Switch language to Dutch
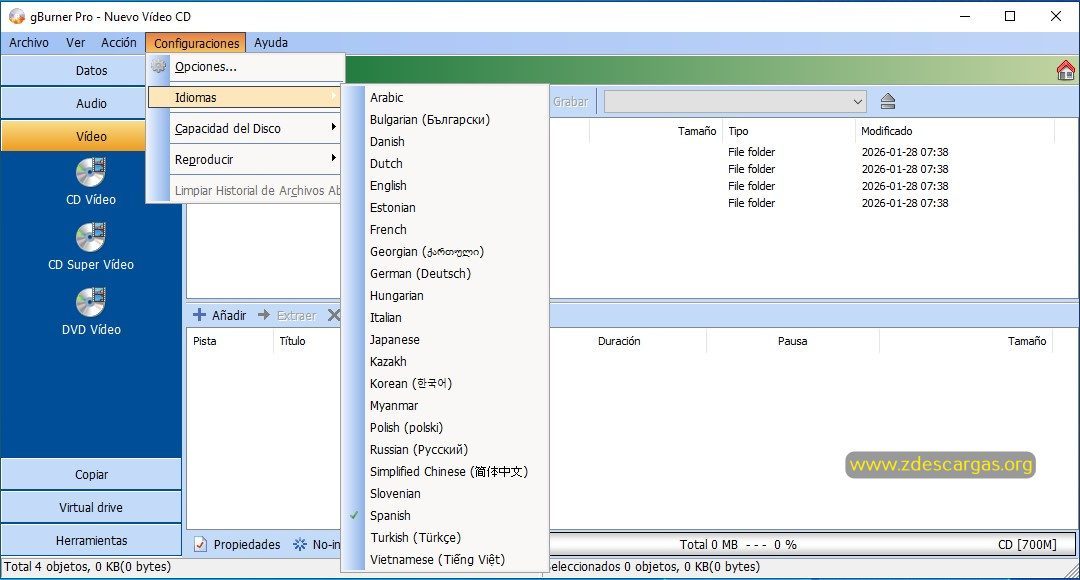 (445, 163)
